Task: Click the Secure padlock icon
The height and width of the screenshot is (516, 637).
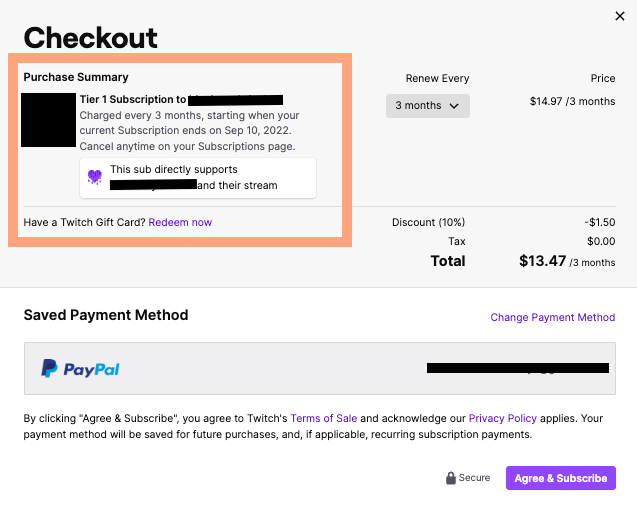Action: pos(451,478)
